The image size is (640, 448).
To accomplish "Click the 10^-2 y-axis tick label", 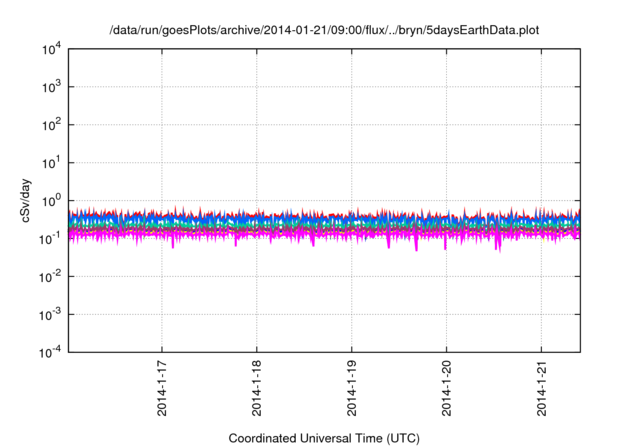I will [50, 277].
